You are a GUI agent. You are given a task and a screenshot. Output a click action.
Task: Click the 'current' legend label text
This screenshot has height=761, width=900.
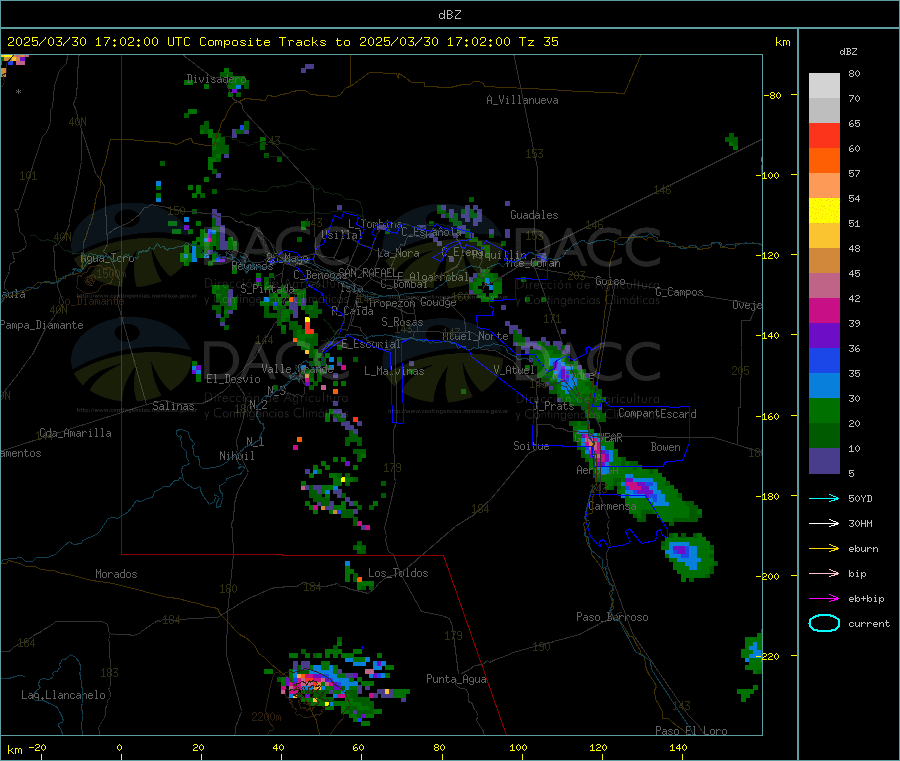tap(869, 623)
